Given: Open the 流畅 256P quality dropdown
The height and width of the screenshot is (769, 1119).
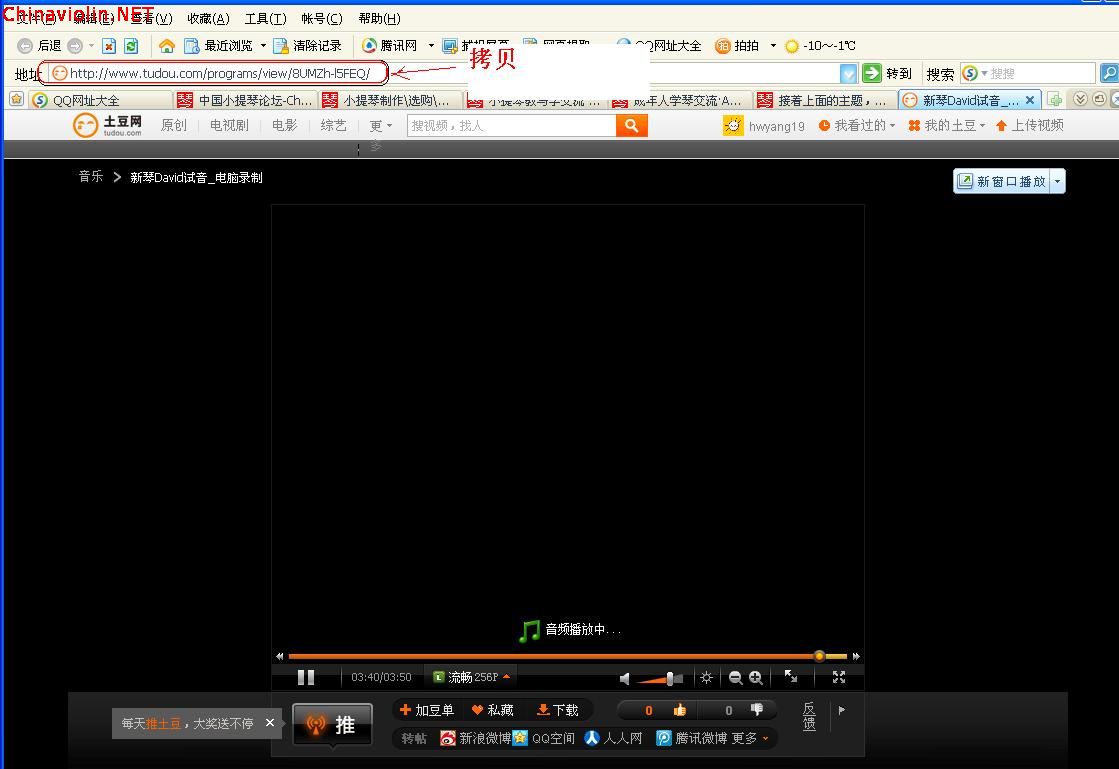Looking at the screenshot, I should tap(470, 677).
